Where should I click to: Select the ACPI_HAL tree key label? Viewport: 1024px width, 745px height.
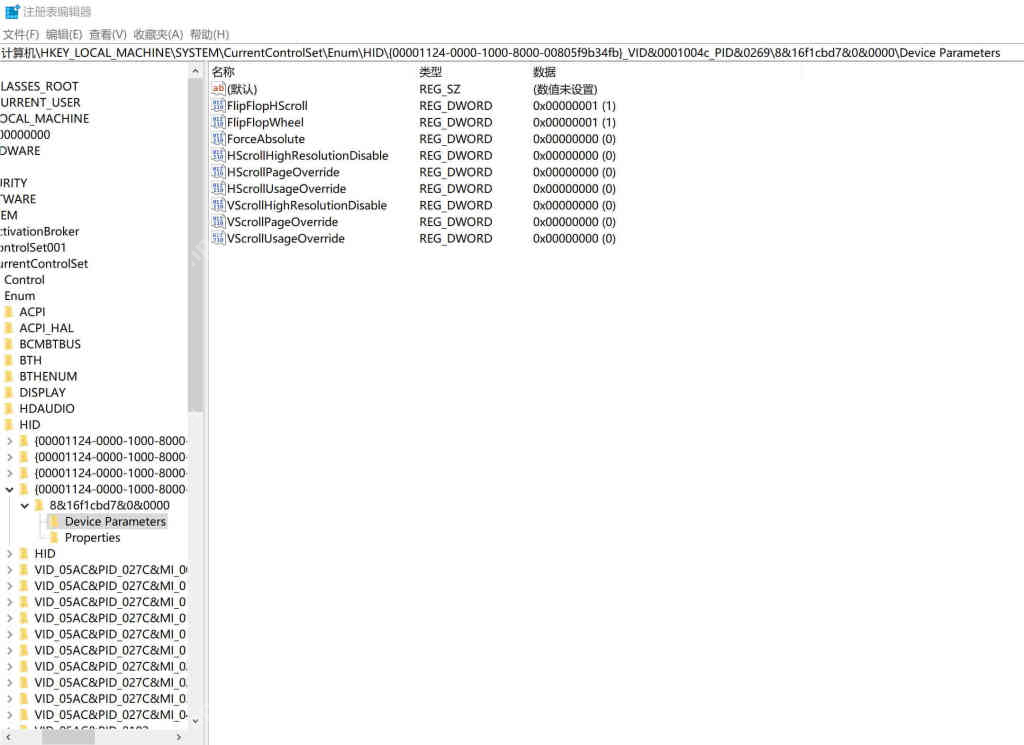pyautogui.click(x=46, y=328)
